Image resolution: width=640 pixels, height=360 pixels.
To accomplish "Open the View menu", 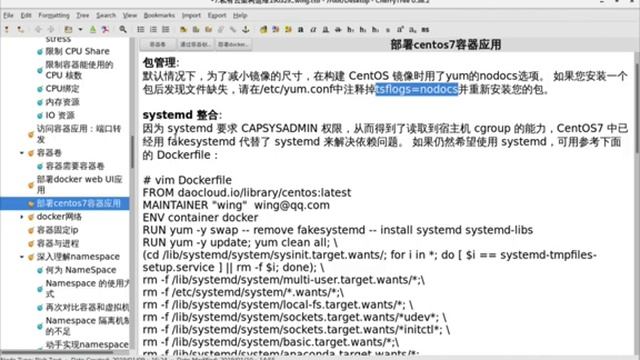I will pyautogui.click(x=130, y=16).
